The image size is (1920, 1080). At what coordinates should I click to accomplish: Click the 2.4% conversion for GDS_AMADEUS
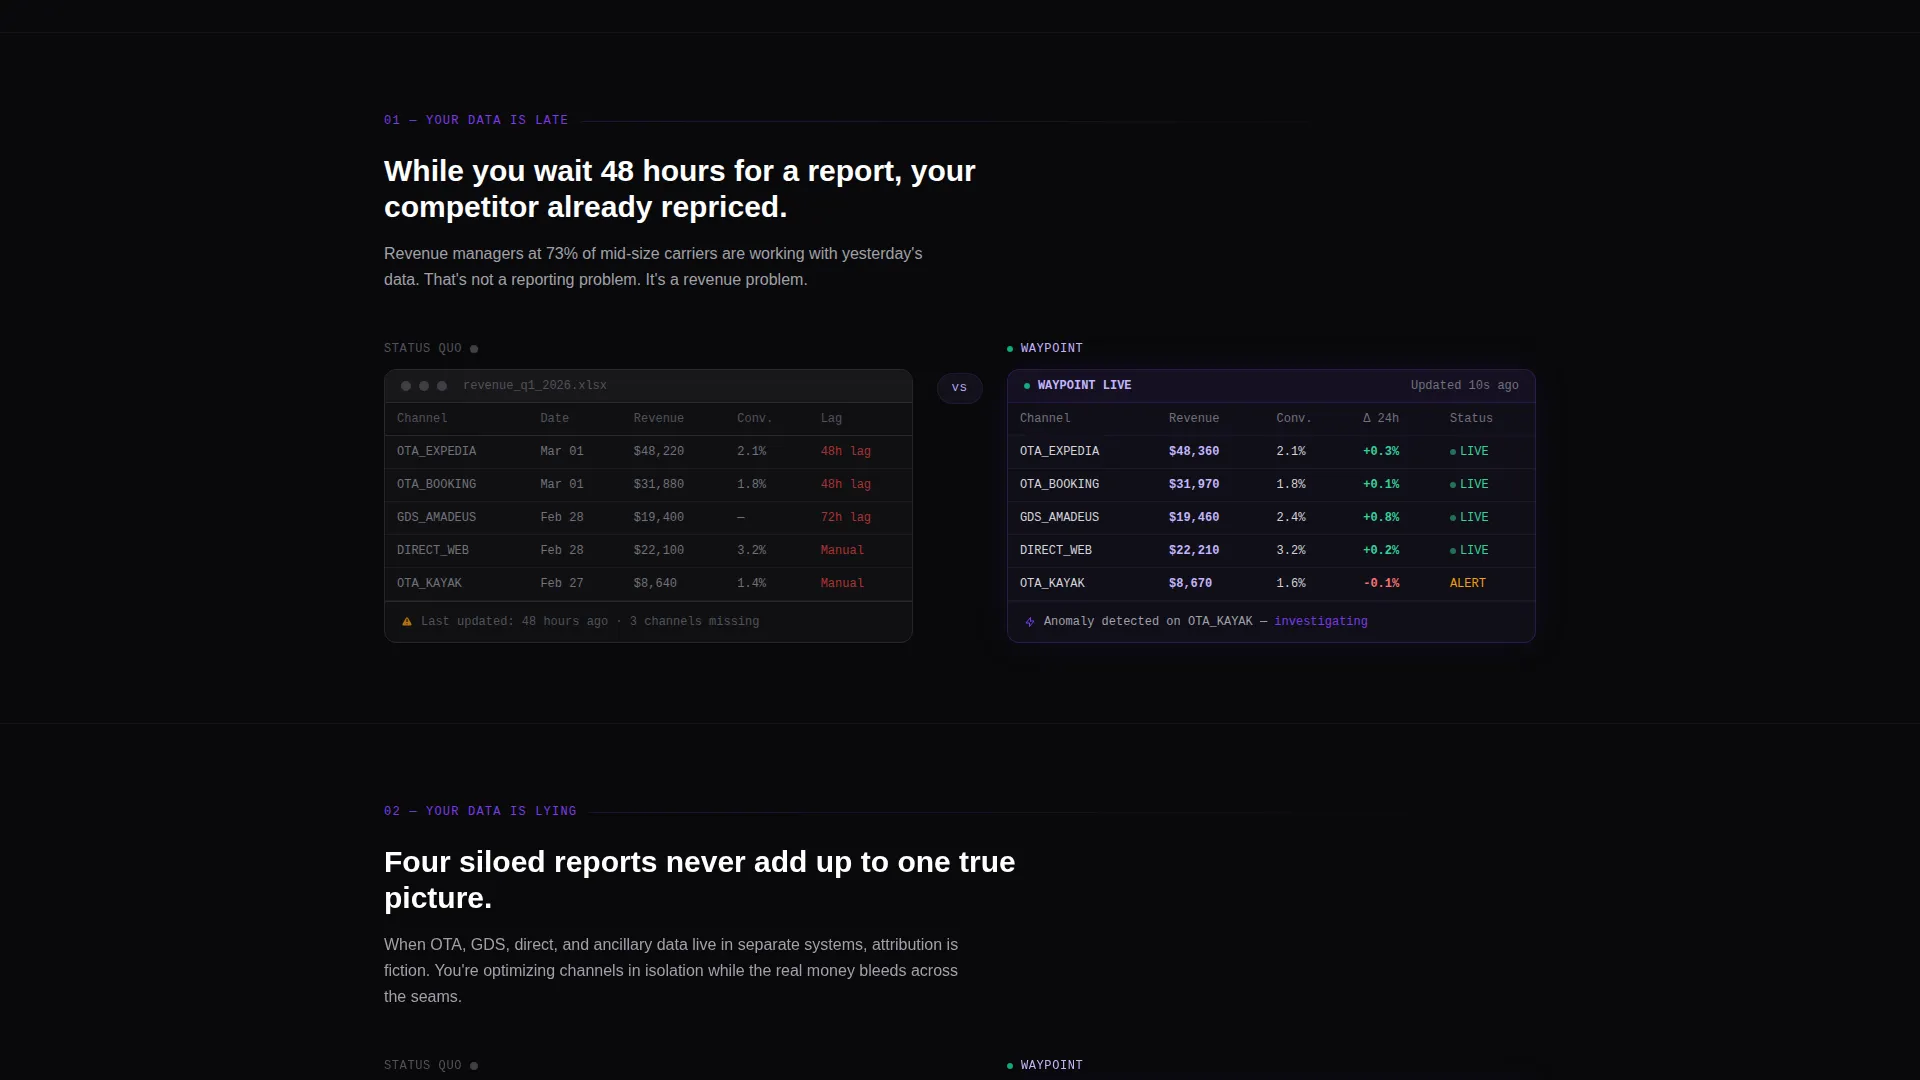[1291, 518]
